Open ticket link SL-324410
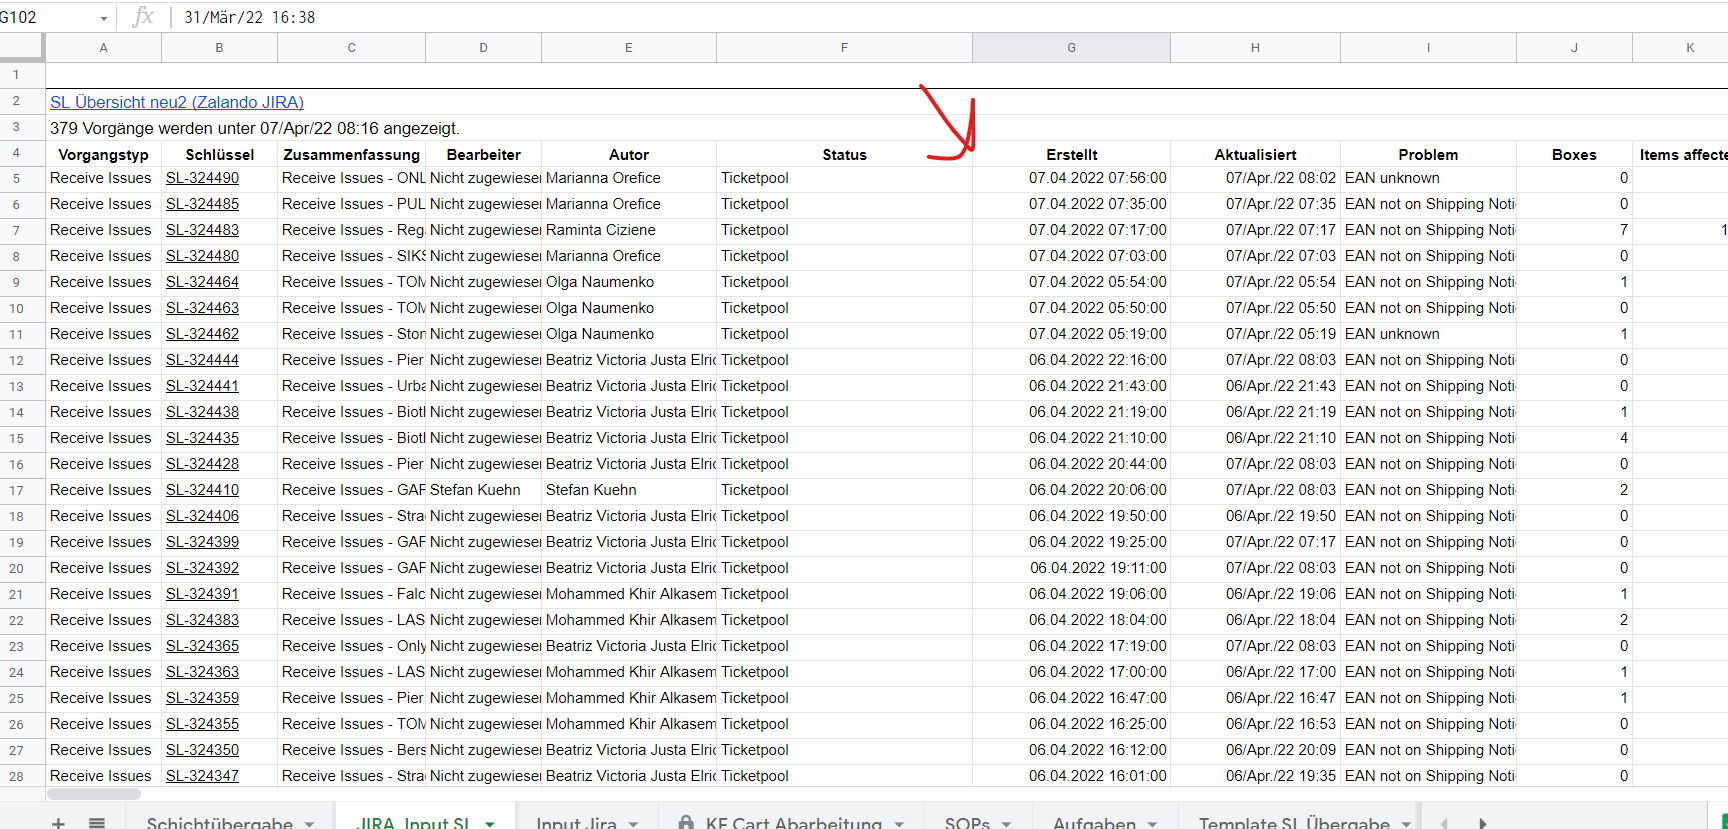1728x829 pixels. [202, 490]
